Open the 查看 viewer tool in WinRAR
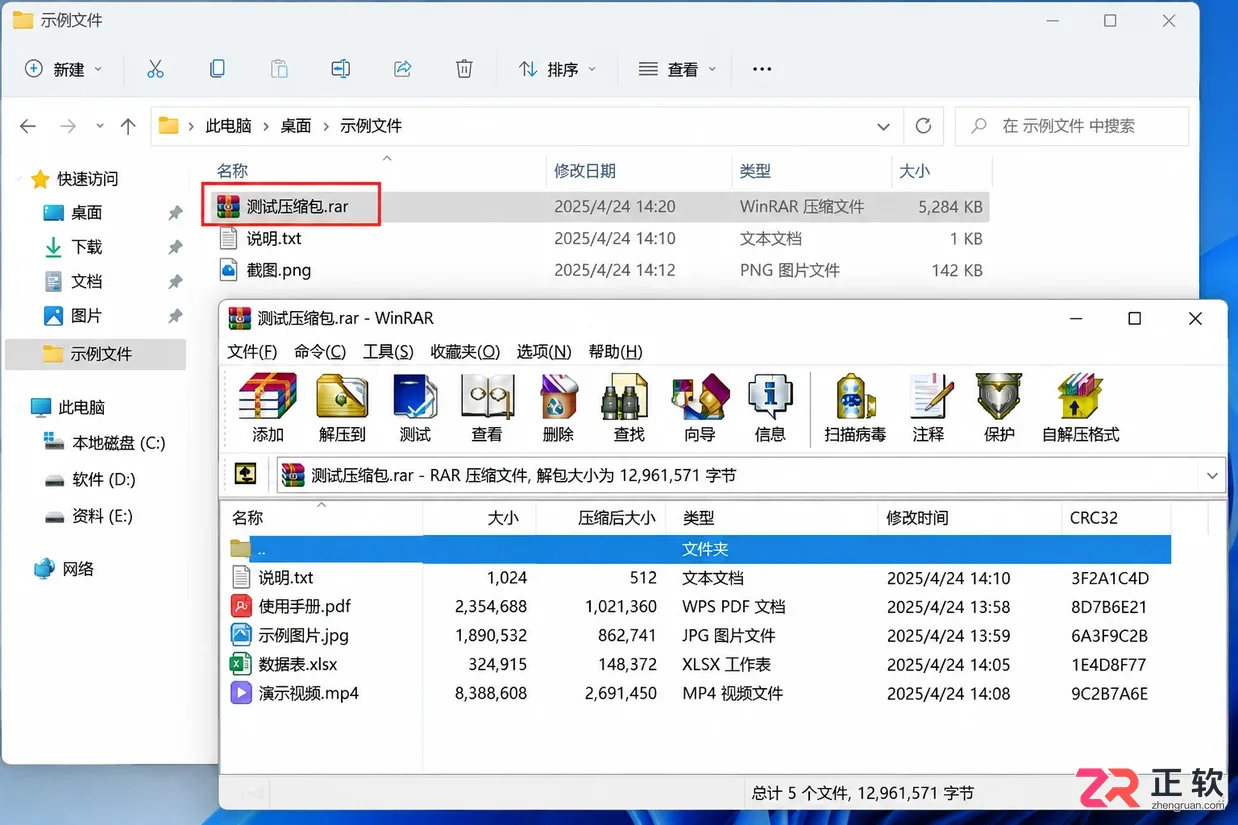The image size is (1238, 825). tap(487, 407)
